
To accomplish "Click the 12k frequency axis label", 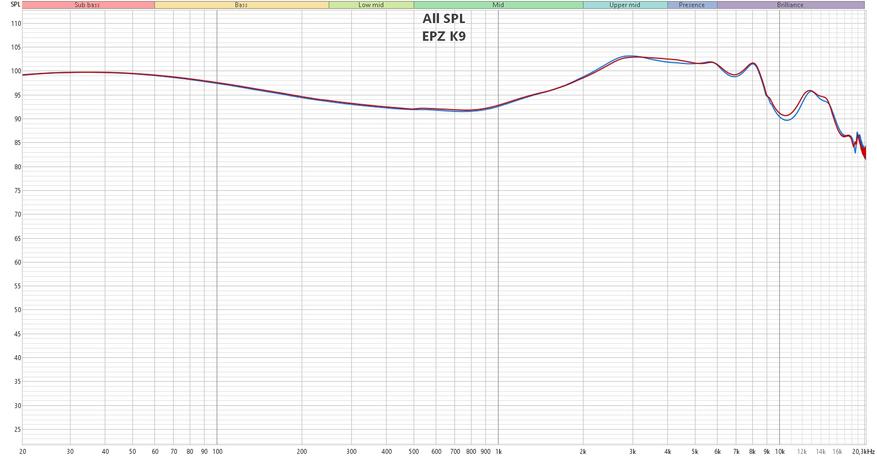I will pos(802,451).
